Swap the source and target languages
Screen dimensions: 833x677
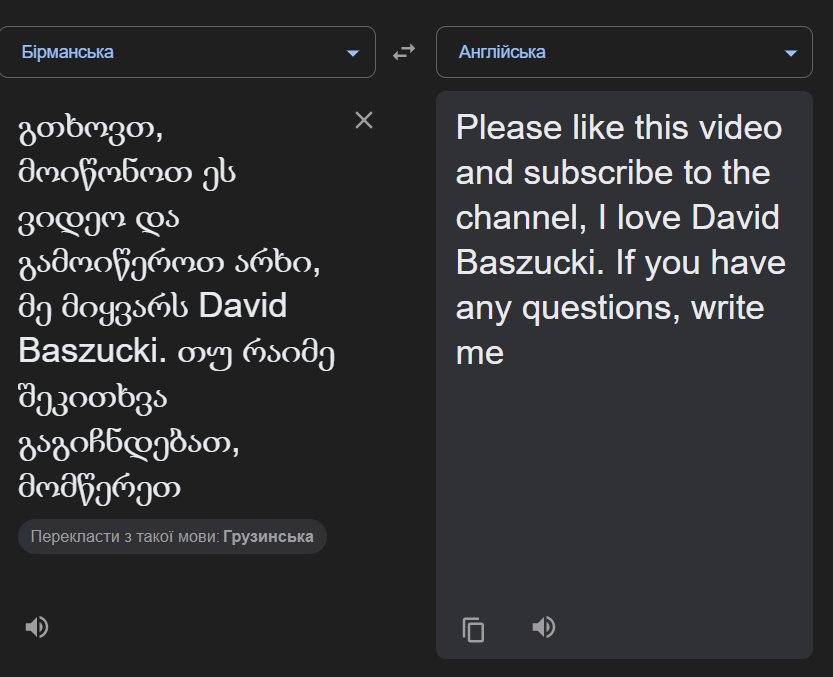(404, 52)
